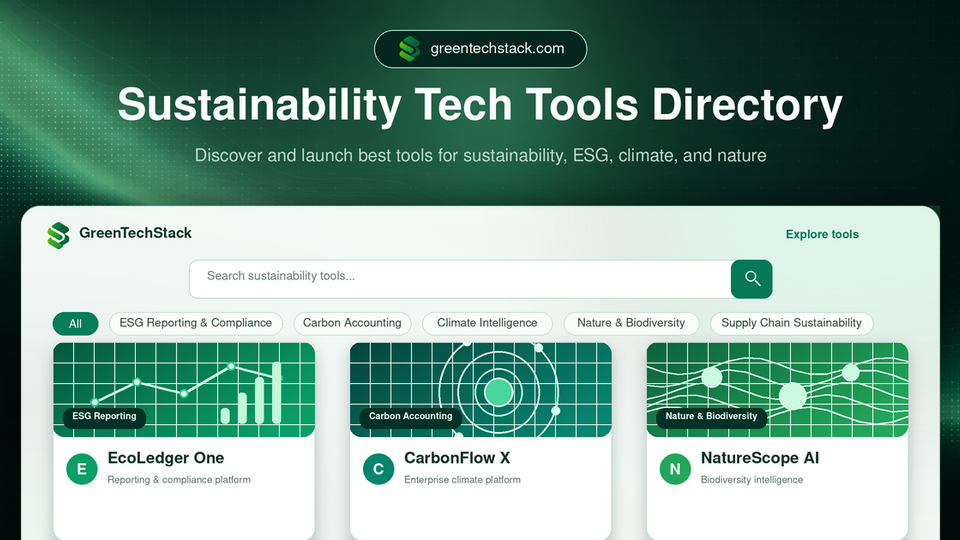960x540 pixels.
Task: Click the EcoLedger One chart thumbnail
Action: click(184, 389)
